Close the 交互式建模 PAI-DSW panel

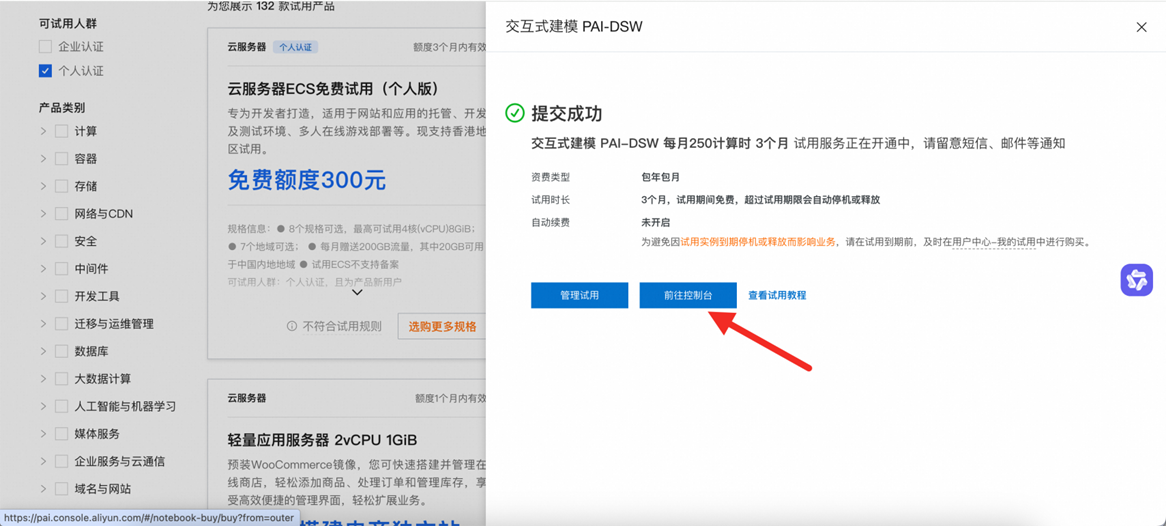pos(1141,27)
